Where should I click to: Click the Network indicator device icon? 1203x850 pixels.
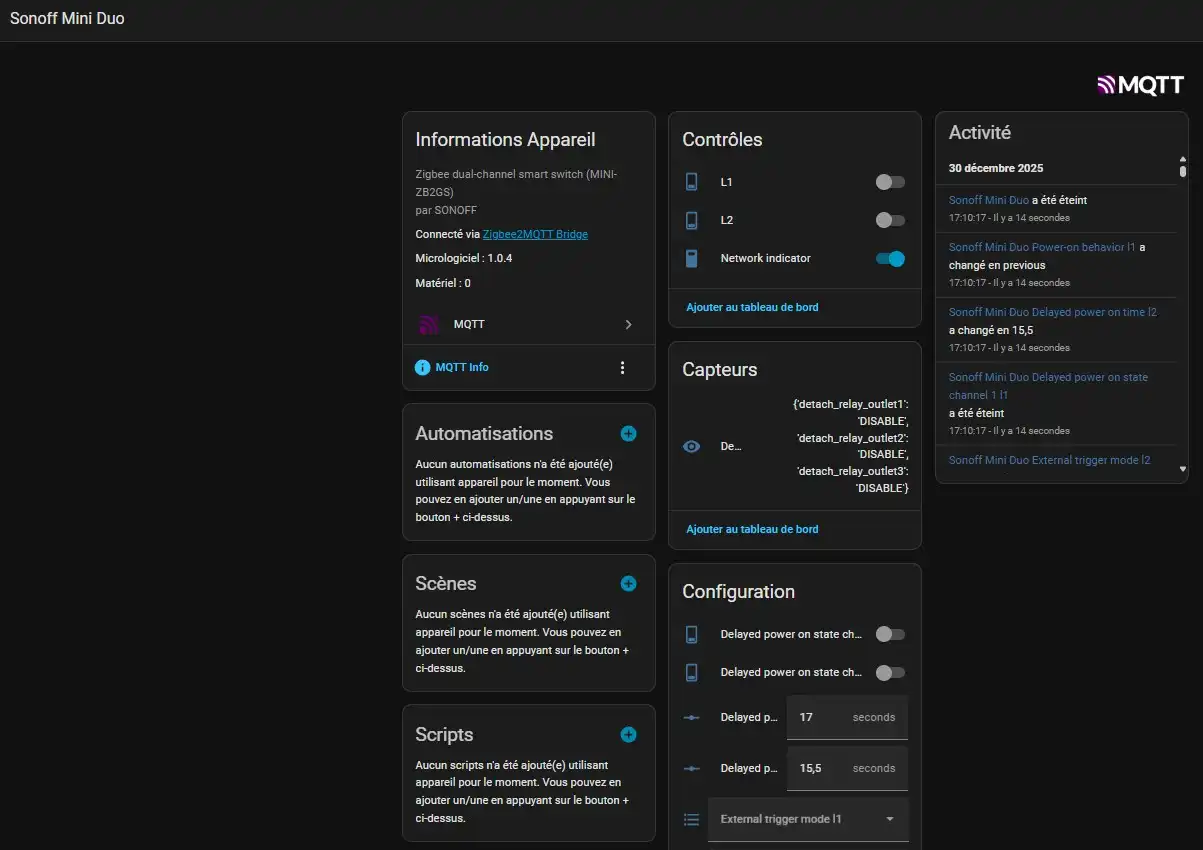click(x=691, y=258)
